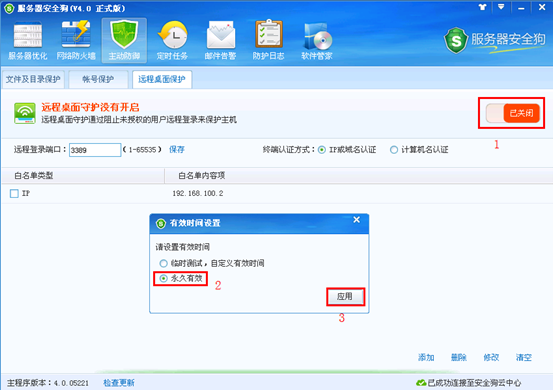The width and height of the screenshot is (553, 390).
Task: Open the 服务器优化 server optimization module
Action: [28, 41]
